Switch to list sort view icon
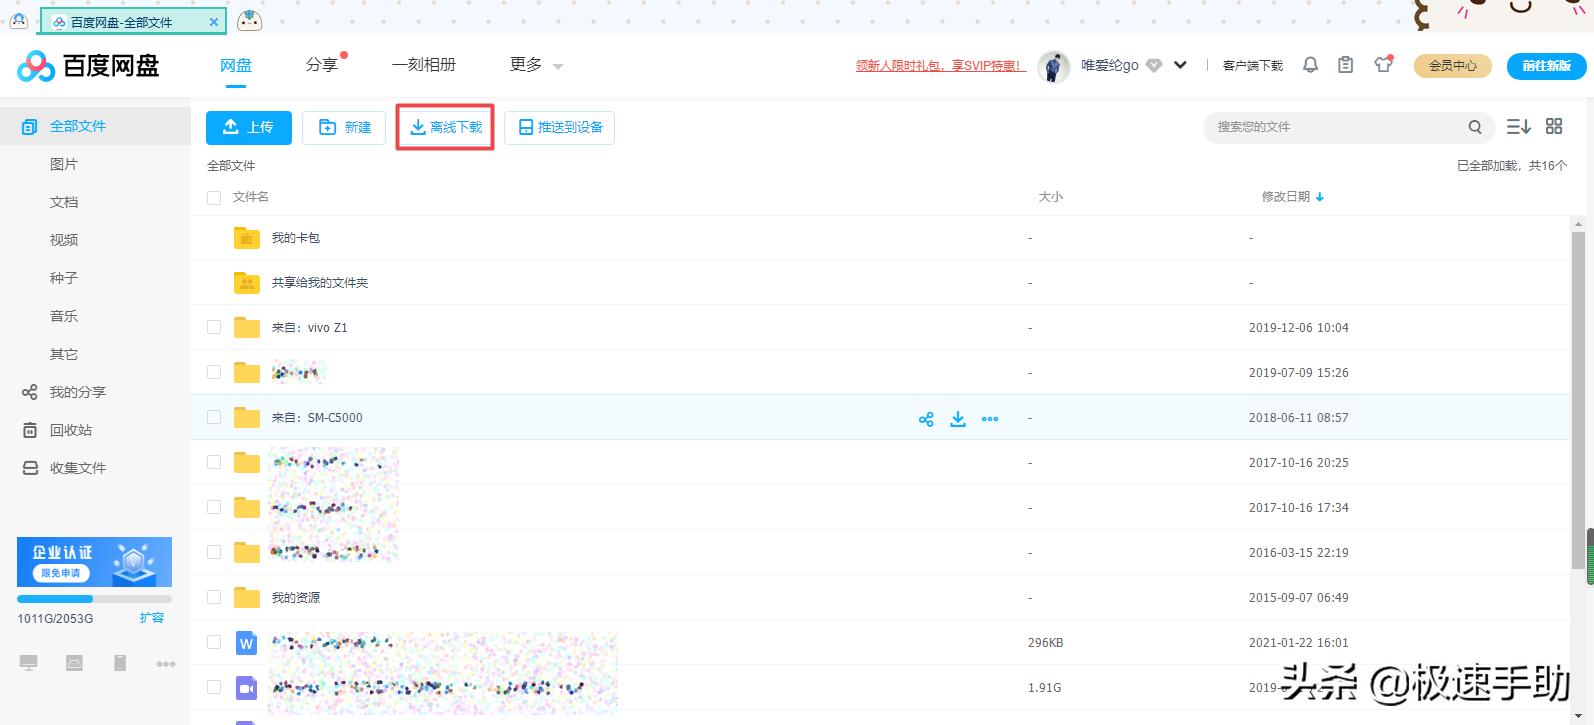Viewport: 1594px width, 725px height. coord(1518,126)
